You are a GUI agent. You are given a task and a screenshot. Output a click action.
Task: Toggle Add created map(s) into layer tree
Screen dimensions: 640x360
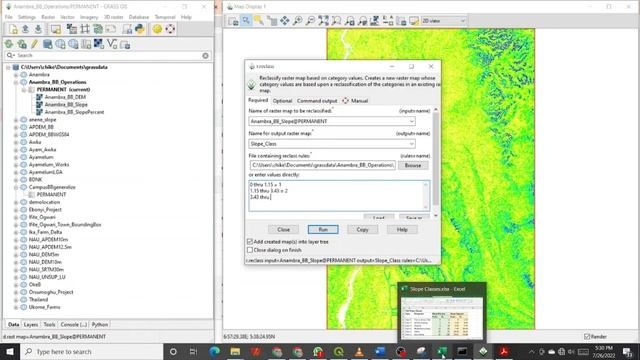pyautogui.click(x=250, y=242)
